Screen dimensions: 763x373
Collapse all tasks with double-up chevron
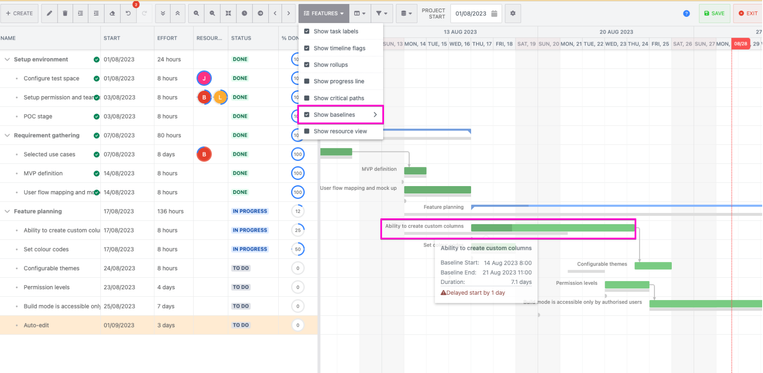tap(178, 14)
